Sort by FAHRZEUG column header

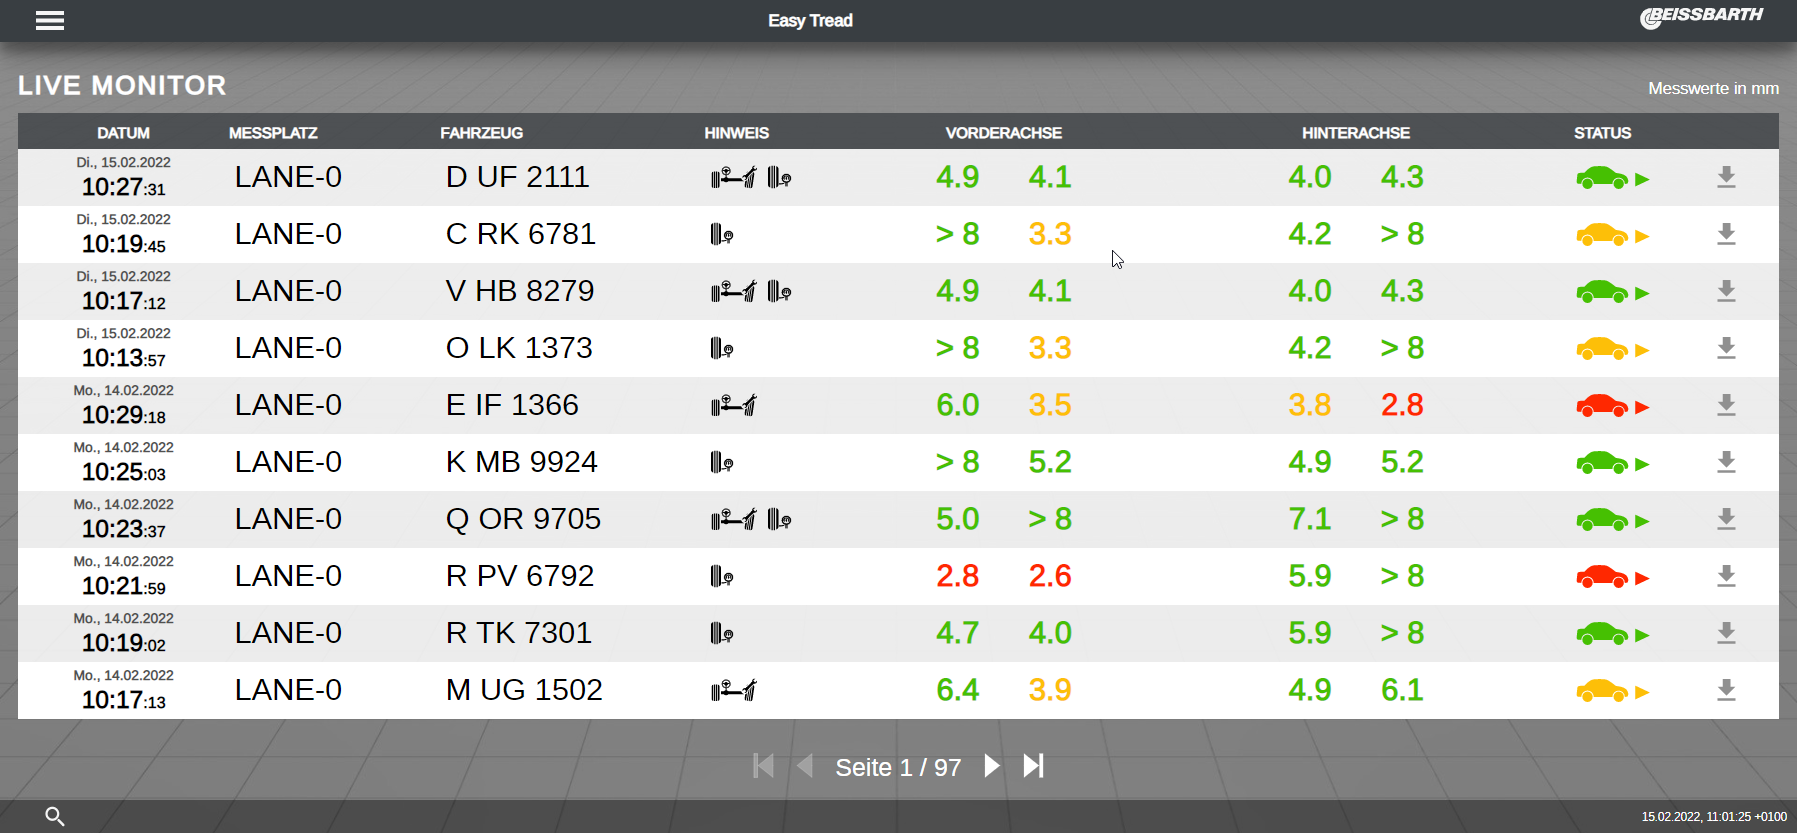point(481,133)
